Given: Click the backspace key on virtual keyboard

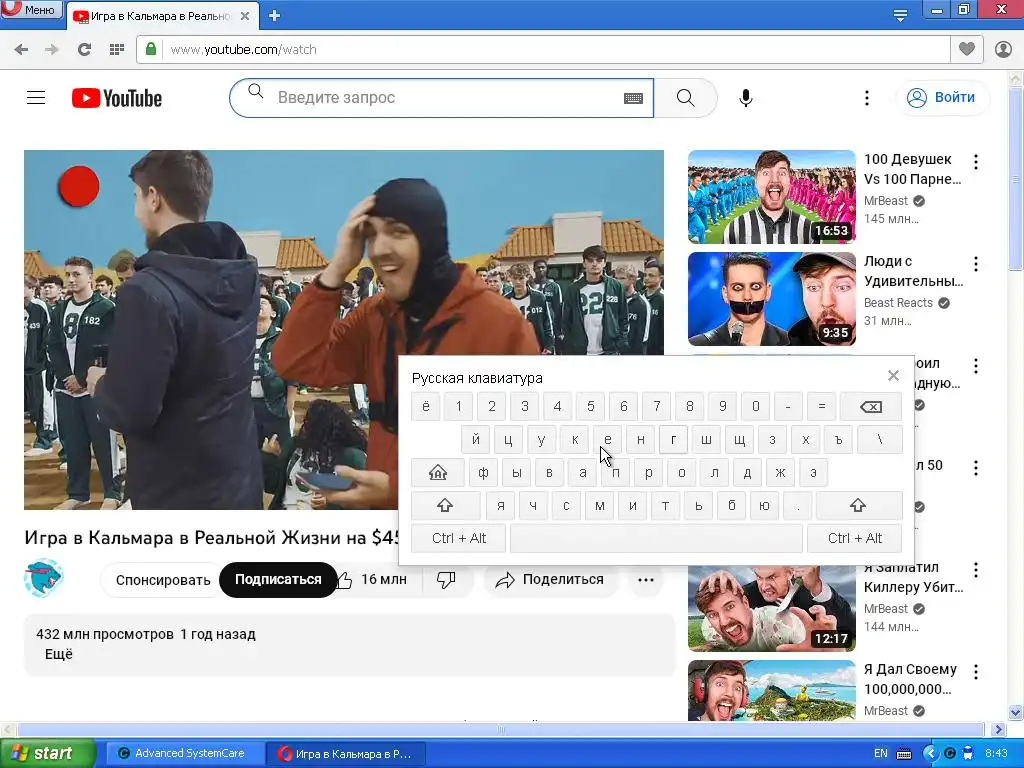Looking at the screenshot, I should [871, 407].
